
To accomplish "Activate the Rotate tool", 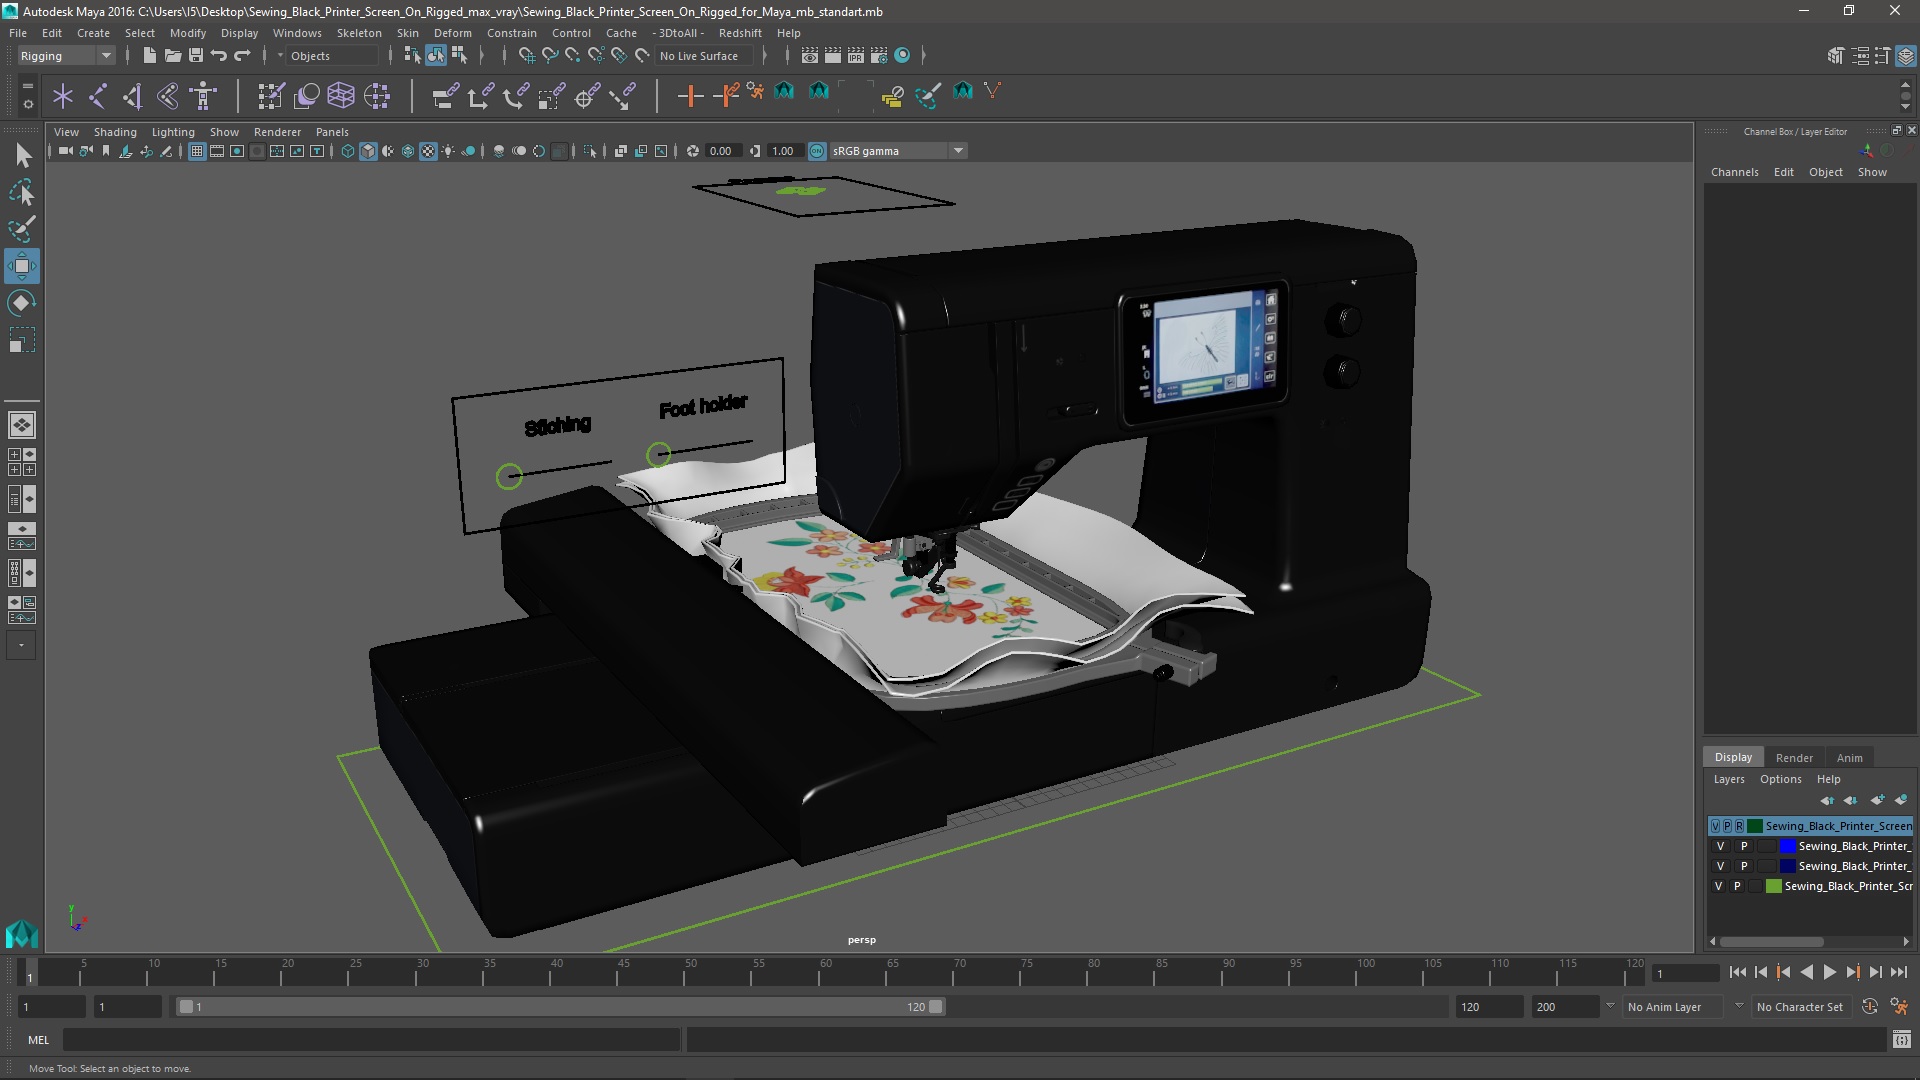I will coord(21,303).
